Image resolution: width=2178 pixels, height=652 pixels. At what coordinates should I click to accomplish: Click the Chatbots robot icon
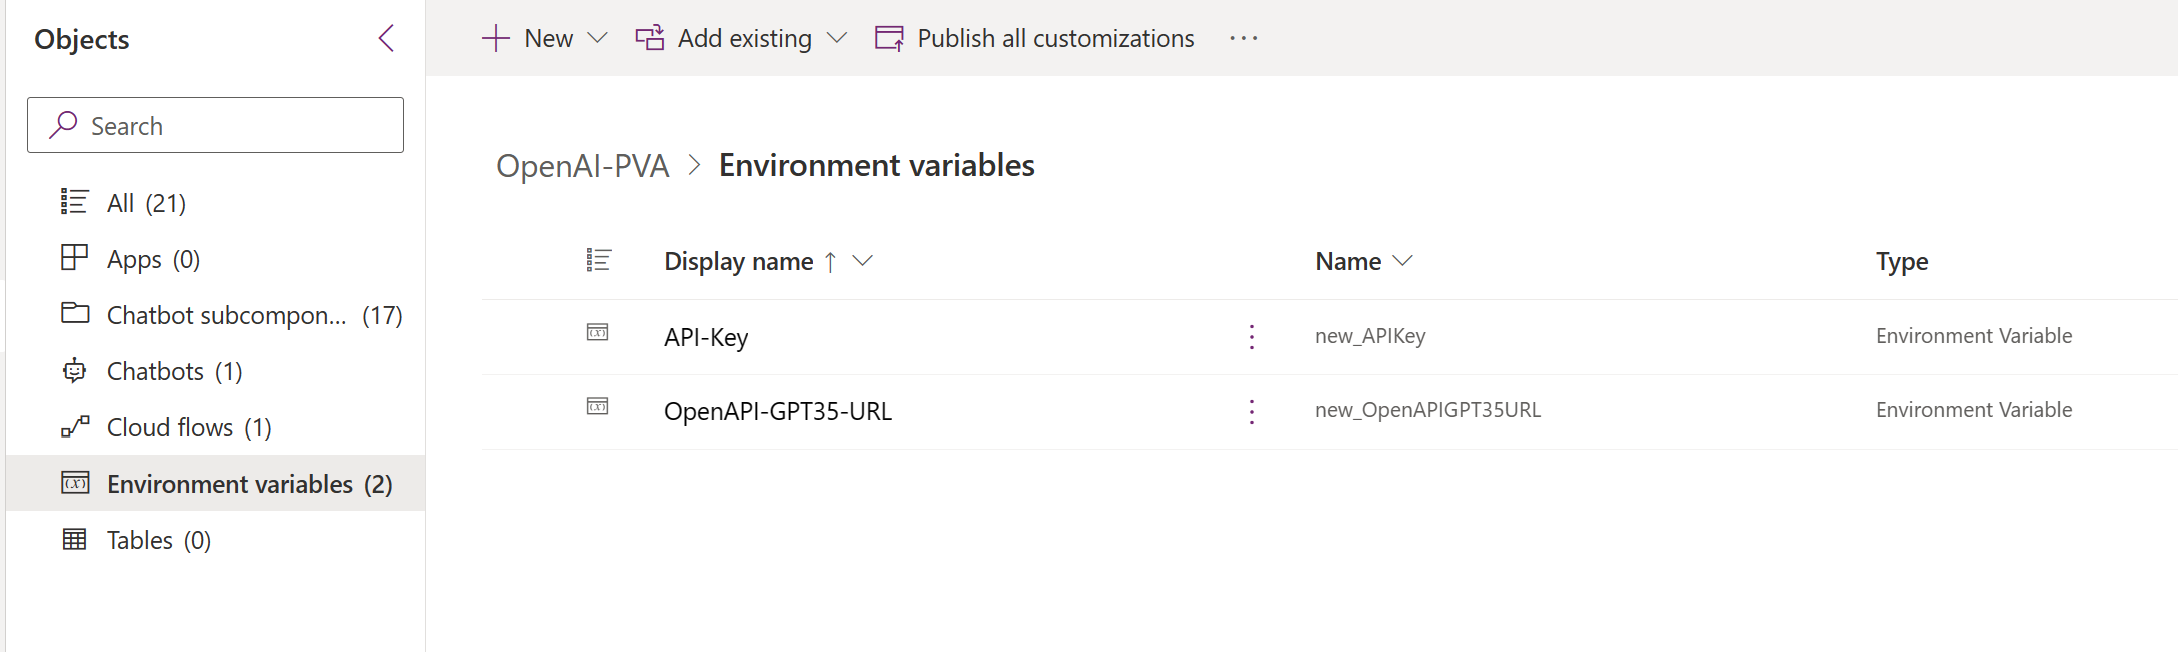tap(75, 371)
